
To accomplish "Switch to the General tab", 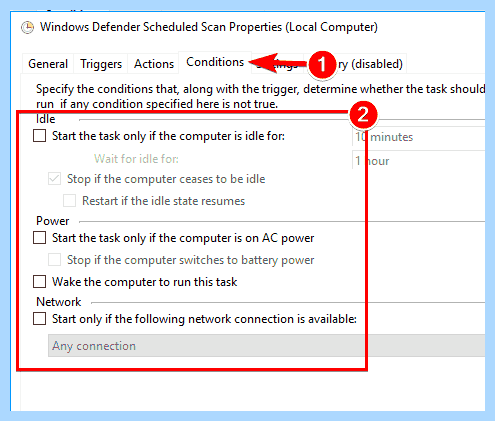I will click(48, 64).
